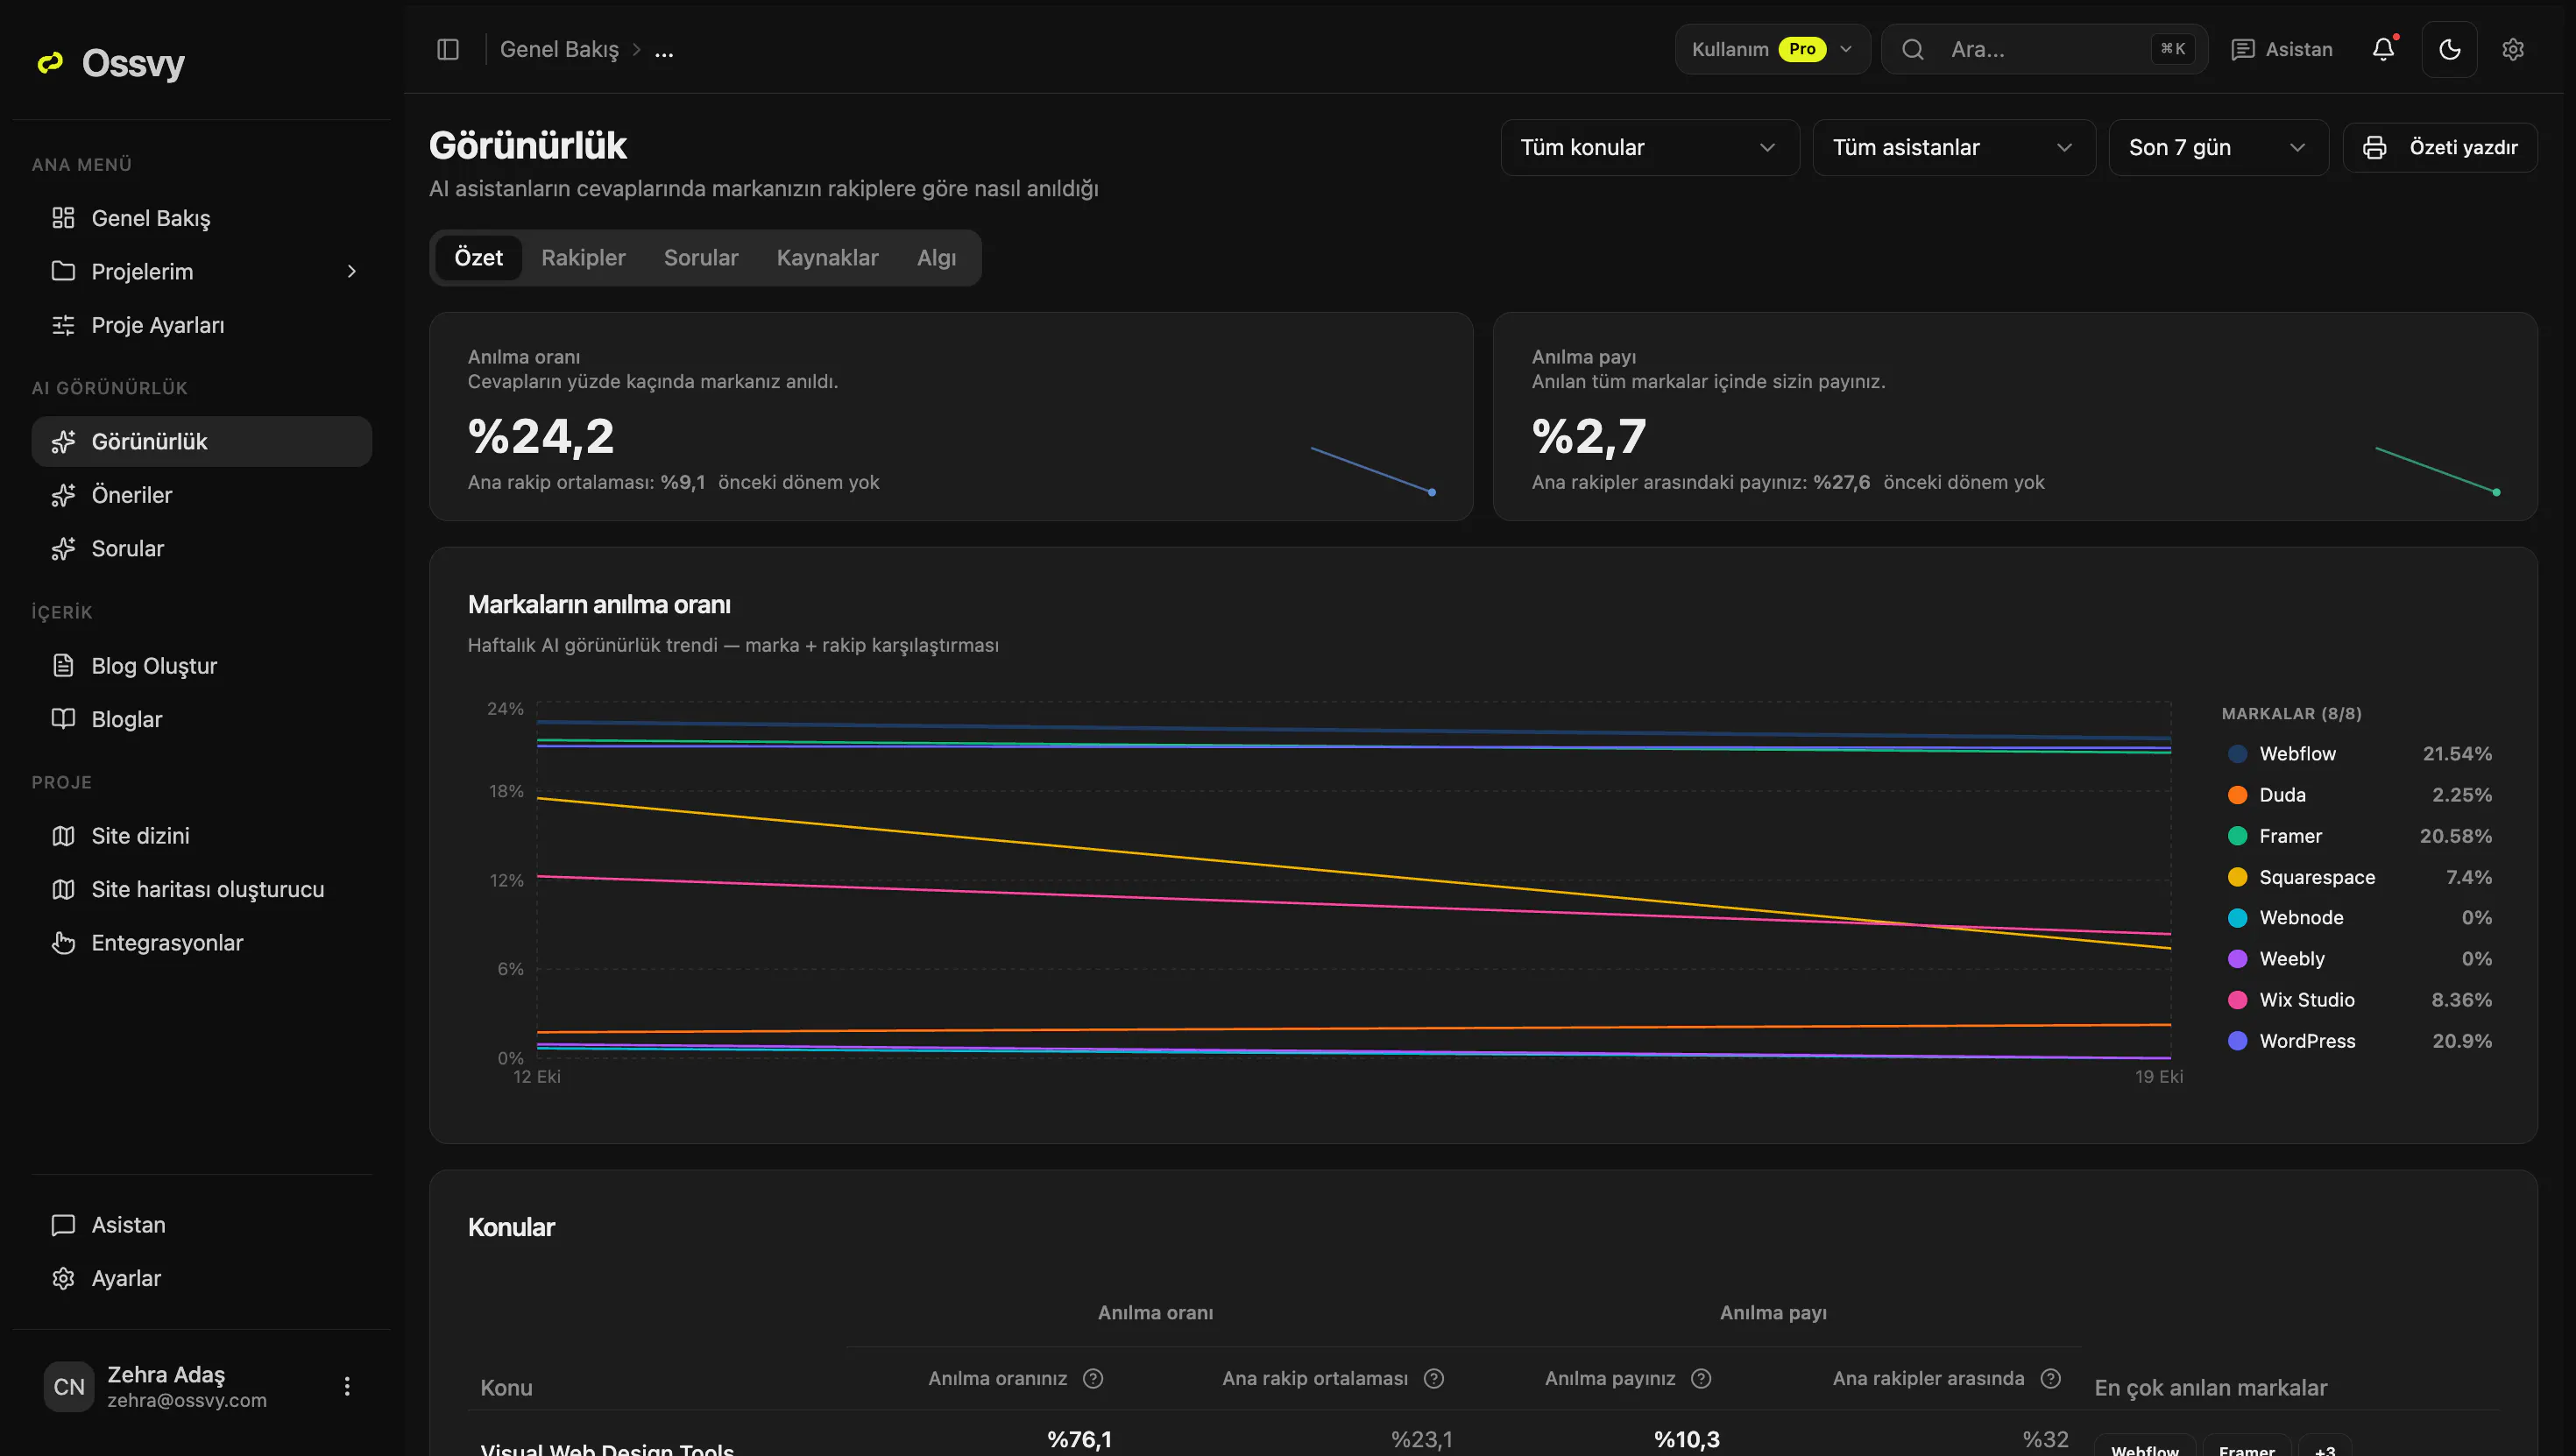Toggle Webflow brand in chart legend
The height and width of the screenshot is (1456, 2576).
pyautogui.click(x=2359, y=753)
